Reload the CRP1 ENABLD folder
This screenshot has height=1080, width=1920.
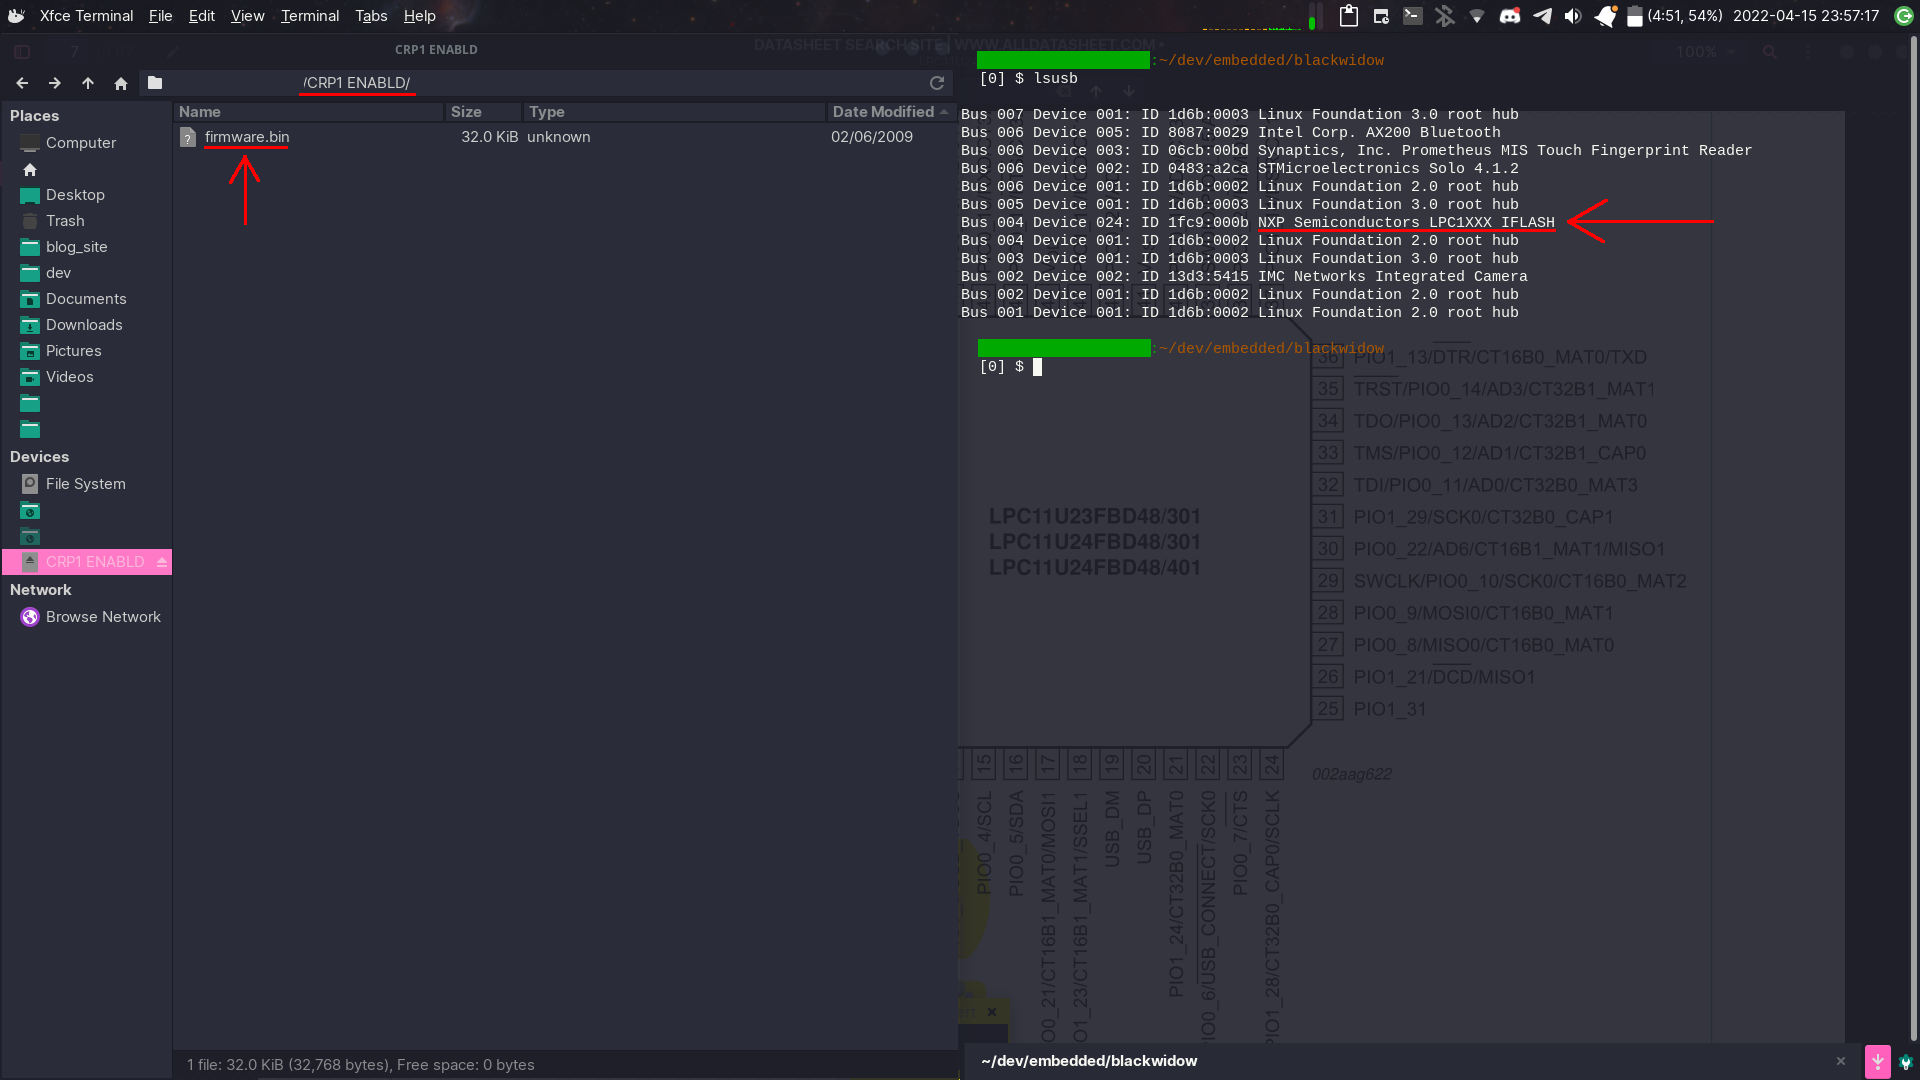click(x=937, y=83)
